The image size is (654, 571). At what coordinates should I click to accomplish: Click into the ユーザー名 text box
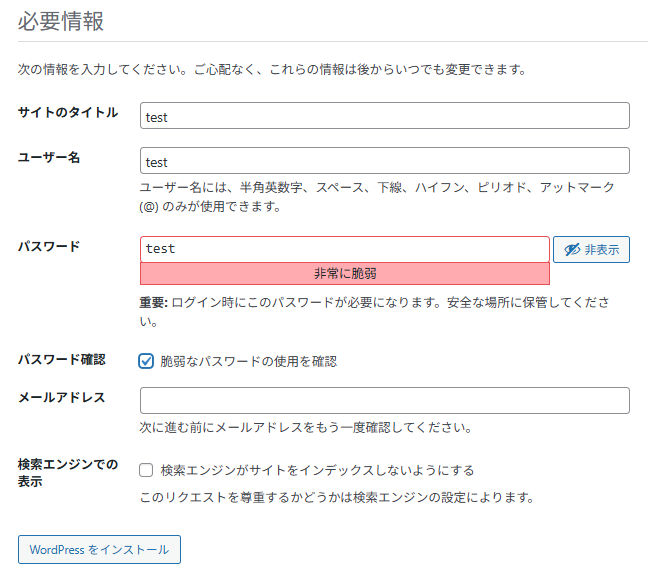(x=385, y=161)
